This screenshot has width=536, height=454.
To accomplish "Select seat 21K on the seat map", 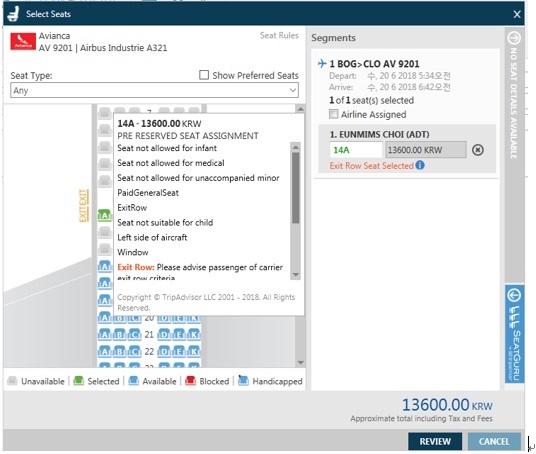I will [194, 334].
